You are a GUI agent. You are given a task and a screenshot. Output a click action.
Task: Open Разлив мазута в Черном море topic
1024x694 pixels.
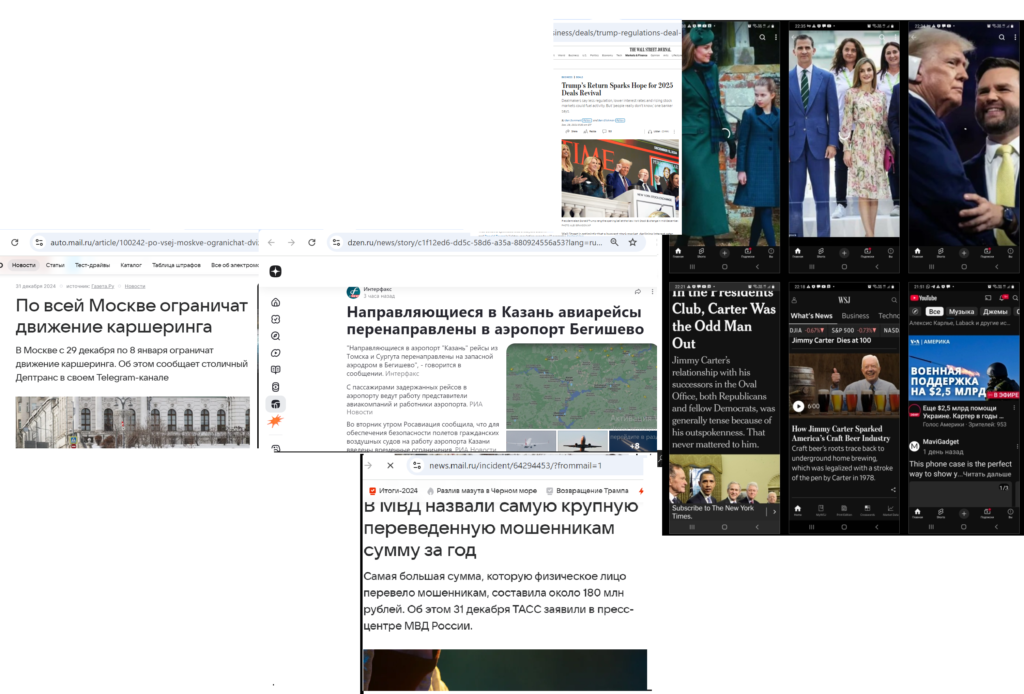[x=482, y=490]
